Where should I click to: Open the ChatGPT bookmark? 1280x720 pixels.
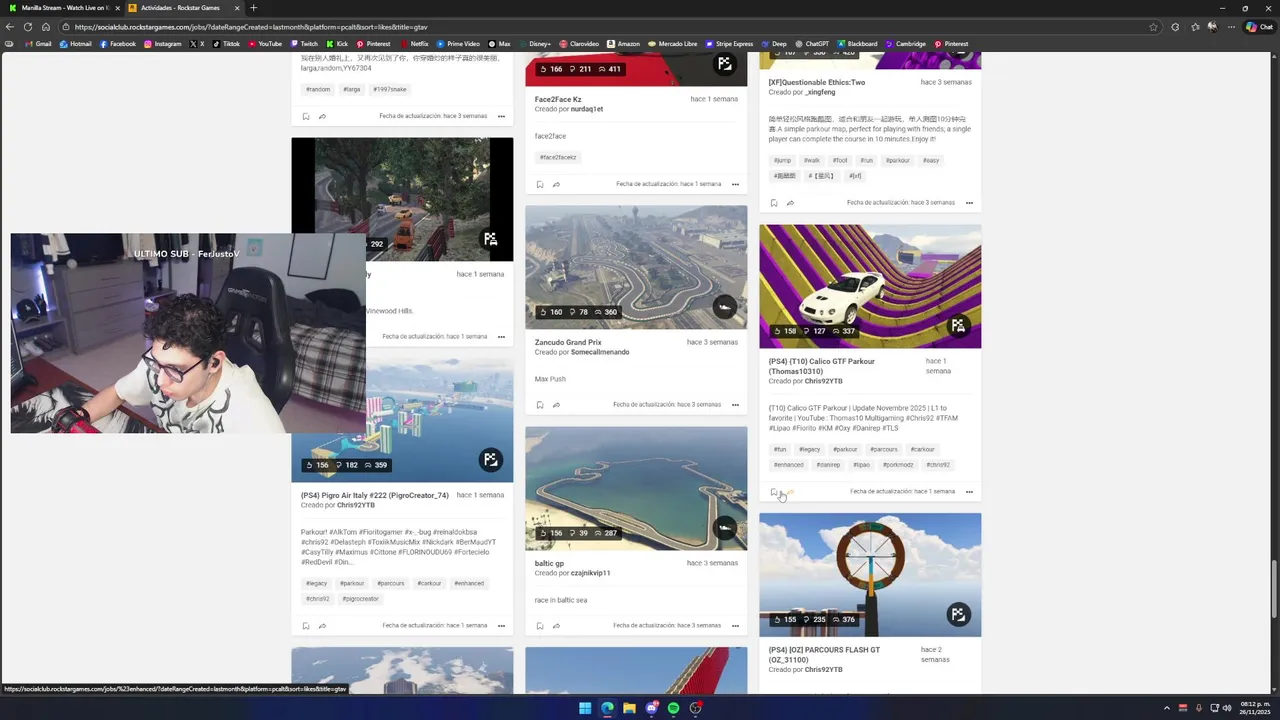(x=811, y=44)
